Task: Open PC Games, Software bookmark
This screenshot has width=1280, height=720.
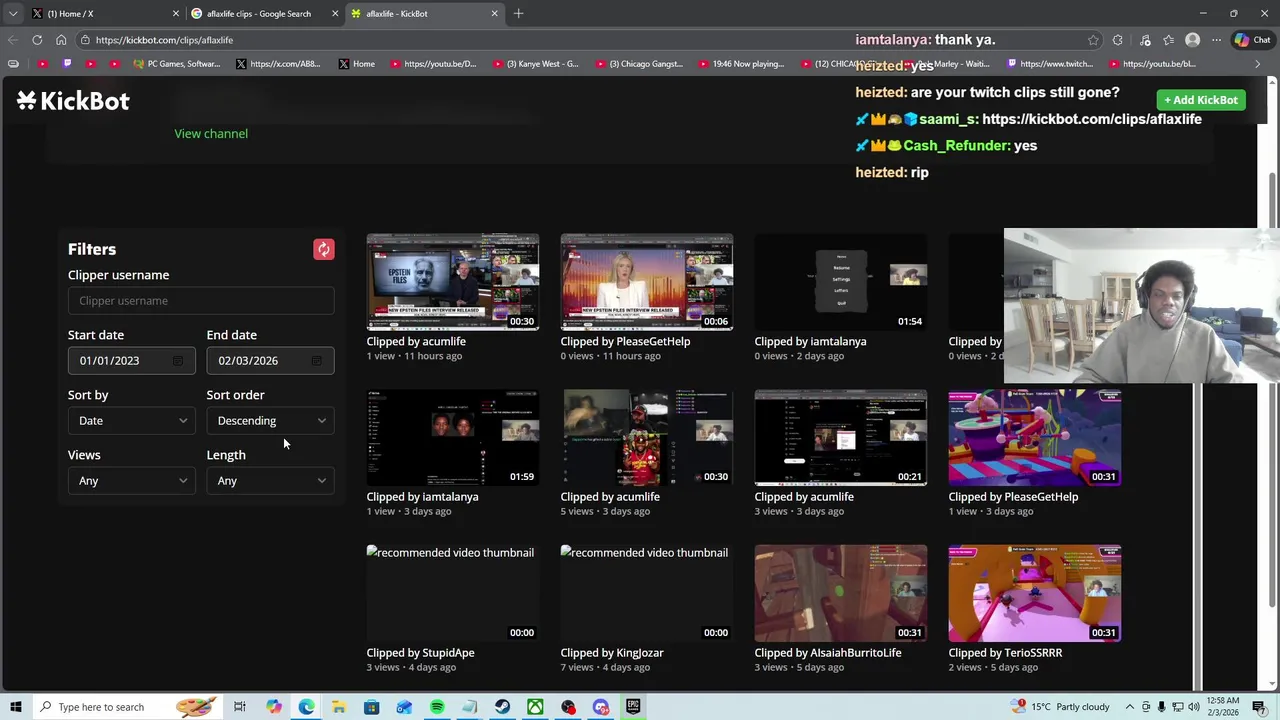Action: pos(175,64)
